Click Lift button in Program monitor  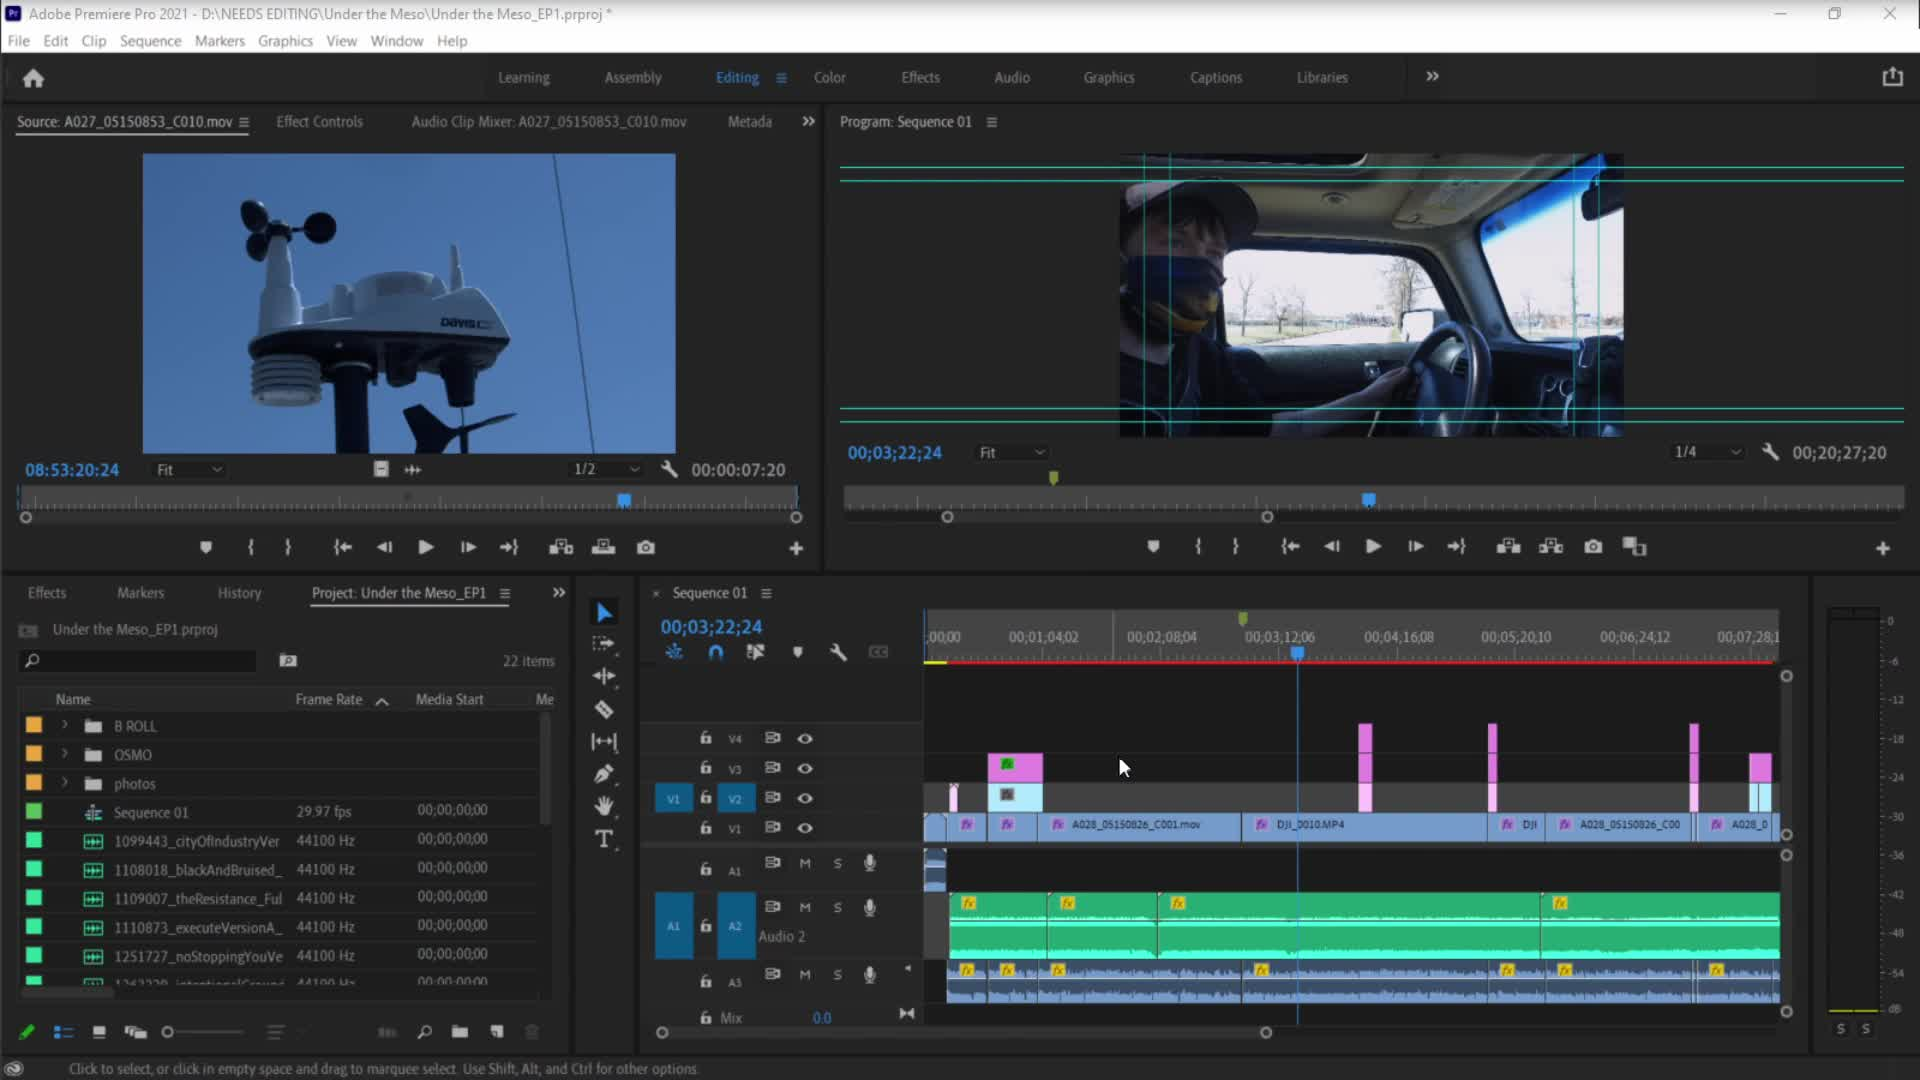click(1508, 547)
